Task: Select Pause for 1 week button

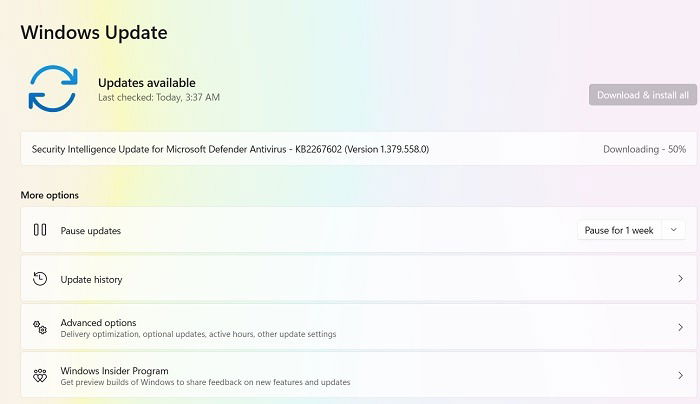Action: pos(619,230)
